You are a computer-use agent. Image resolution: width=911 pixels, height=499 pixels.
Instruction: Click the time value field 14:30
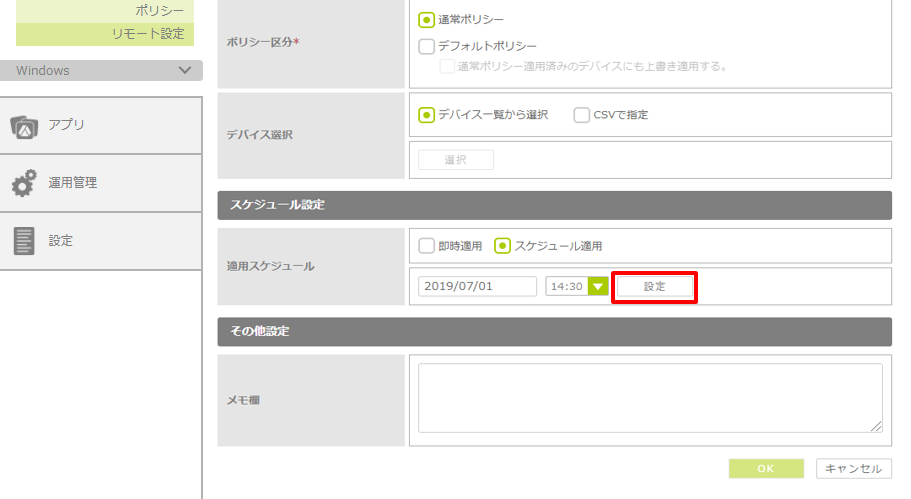[x=566, y=287]
